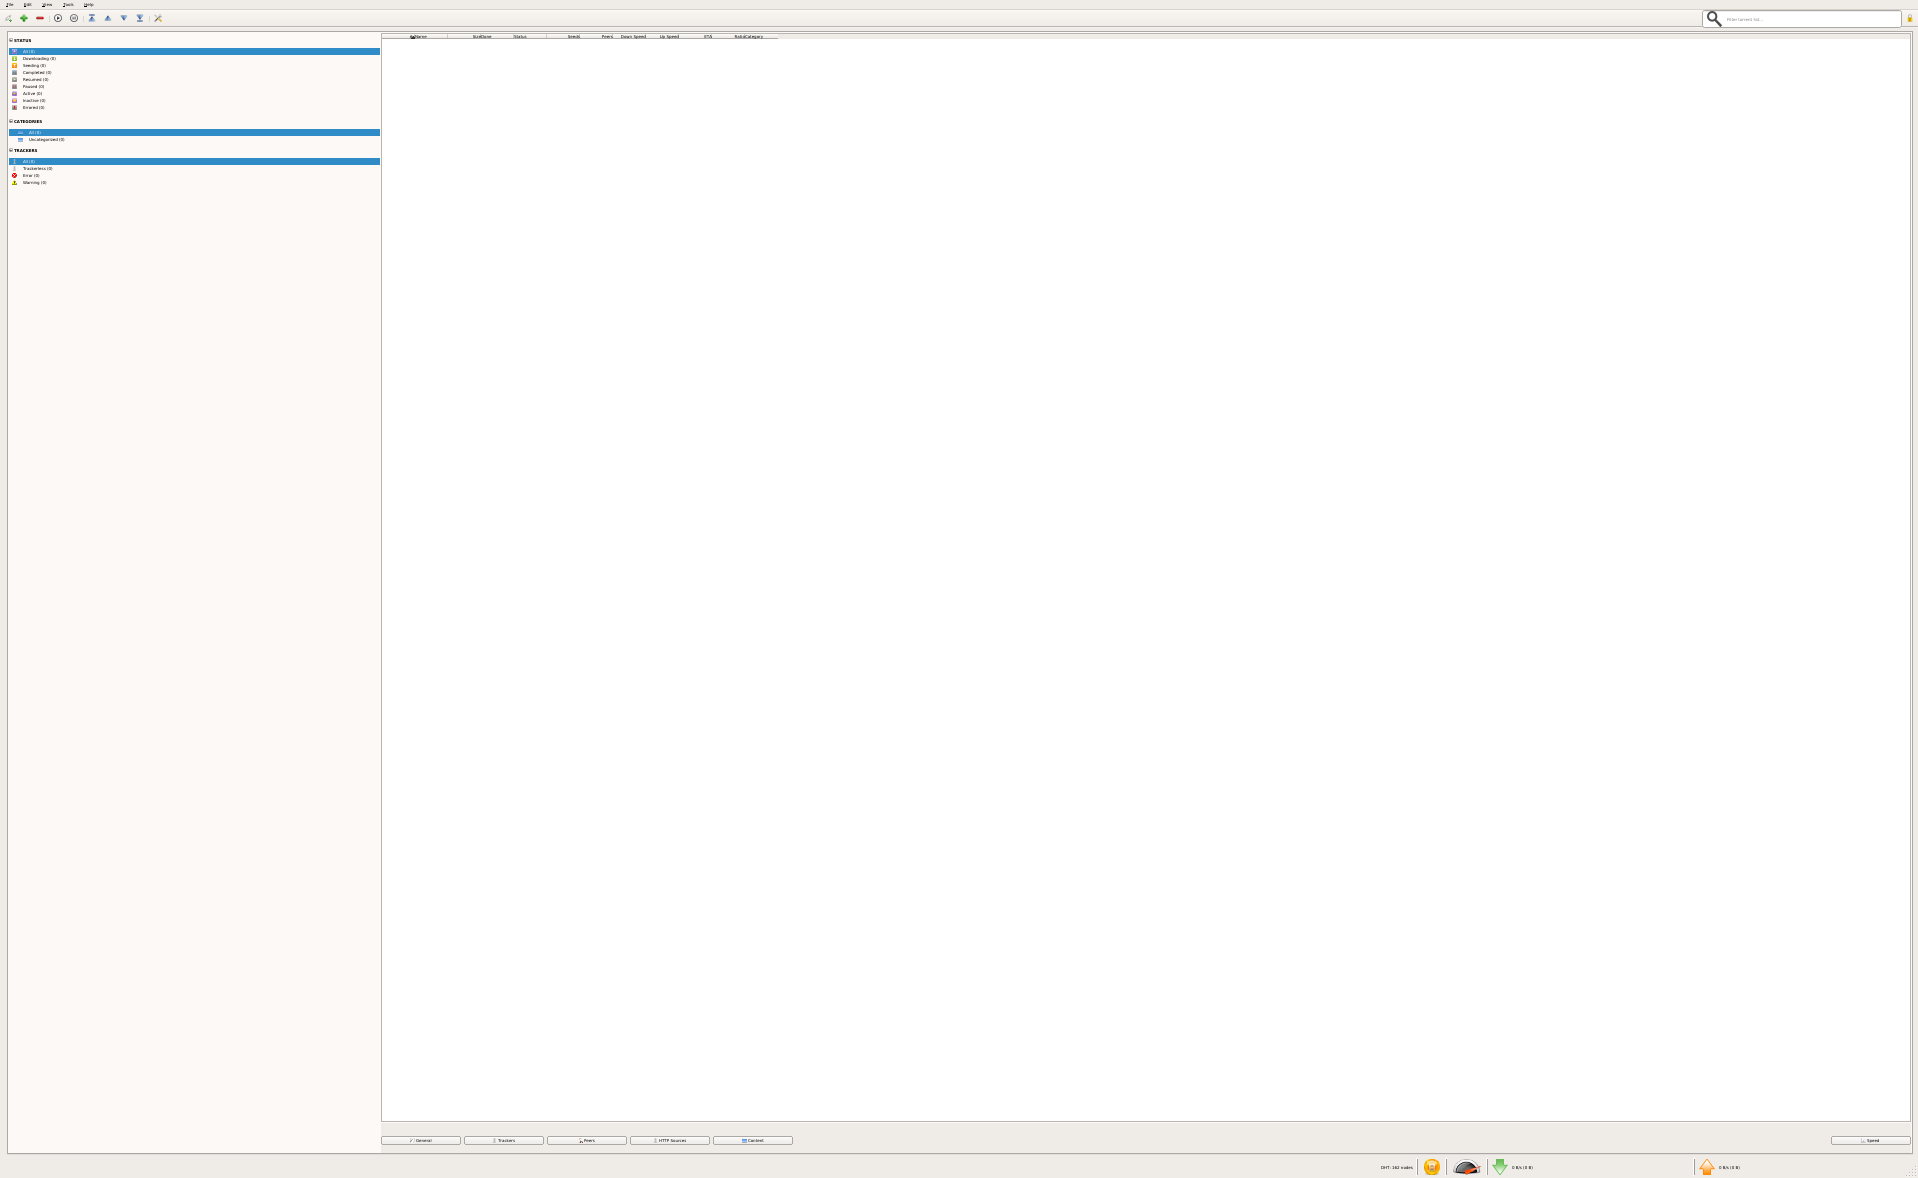1918x1178 pixels.
Task: Click the Filter torrent list search field
Action: pyautogui.click(x=1810, y=19)
